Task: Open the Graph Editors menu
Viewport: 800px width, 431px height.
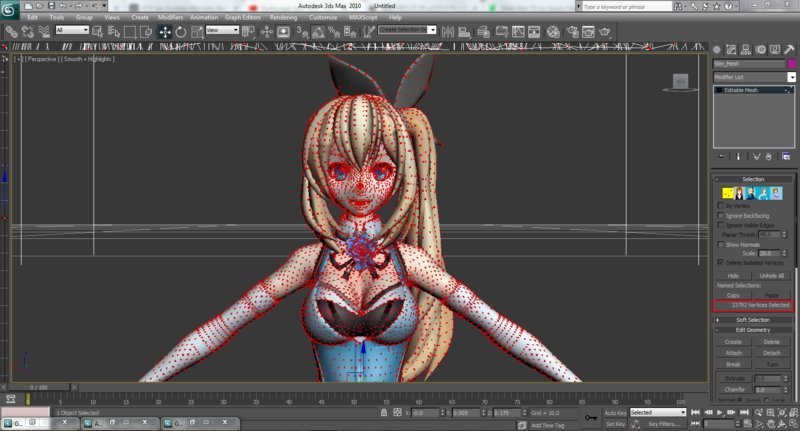Action: pyautogui.click(x=243, y=17)
